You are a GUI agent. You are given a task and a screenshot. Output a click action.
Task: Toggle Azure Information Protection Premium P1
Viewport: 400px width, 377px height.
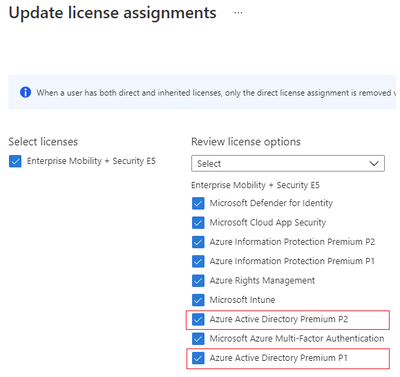(x=198, y=261)
